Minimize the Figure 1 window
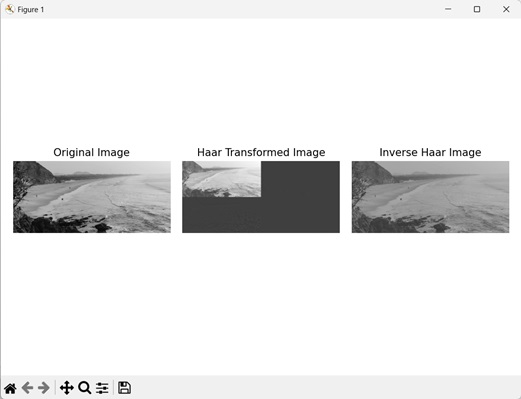 click(448, 9)
